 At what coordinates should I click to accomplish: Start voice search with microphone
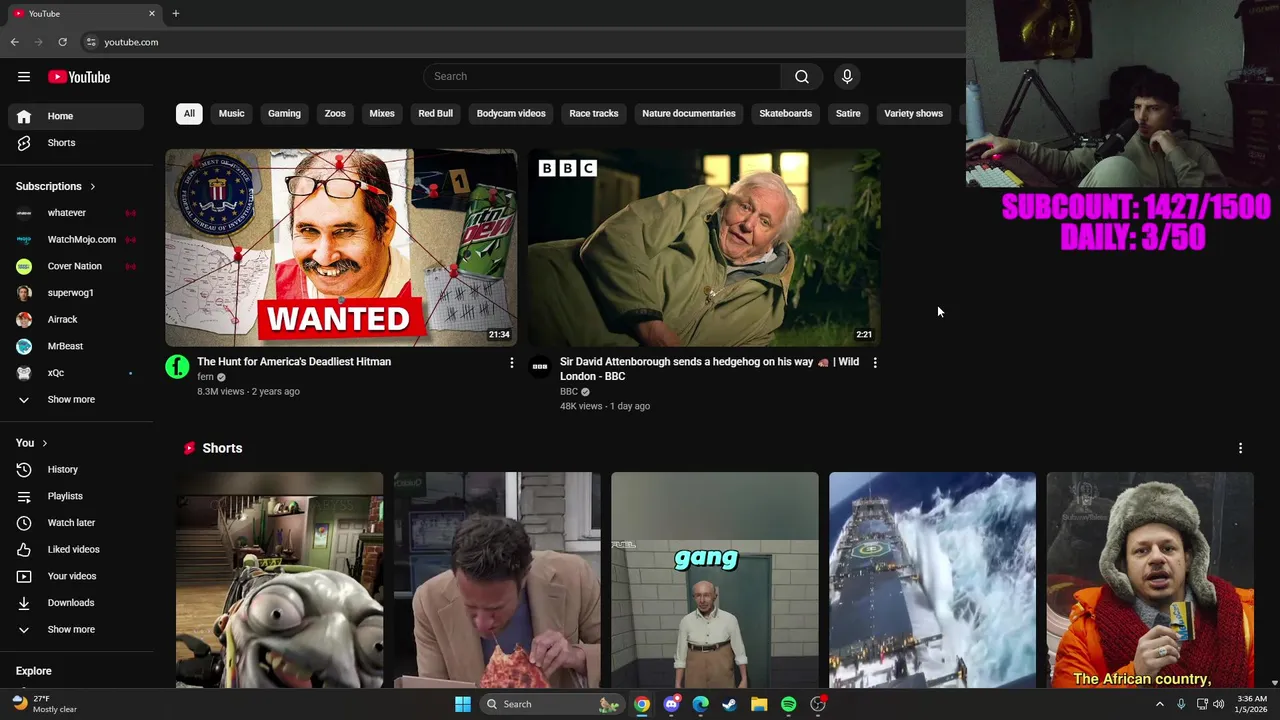pos(847,77)
